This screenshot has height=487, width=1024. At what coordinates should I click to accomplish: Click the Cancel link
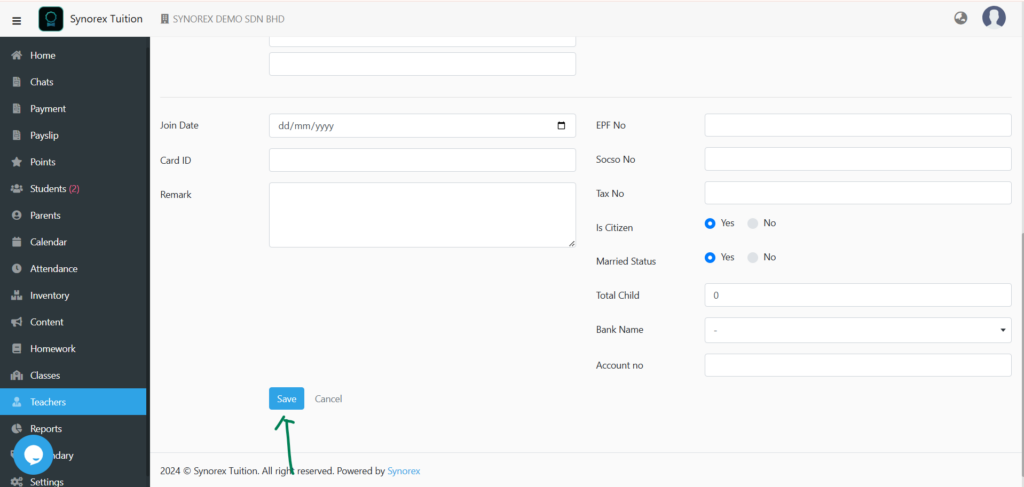click(328, 399)
